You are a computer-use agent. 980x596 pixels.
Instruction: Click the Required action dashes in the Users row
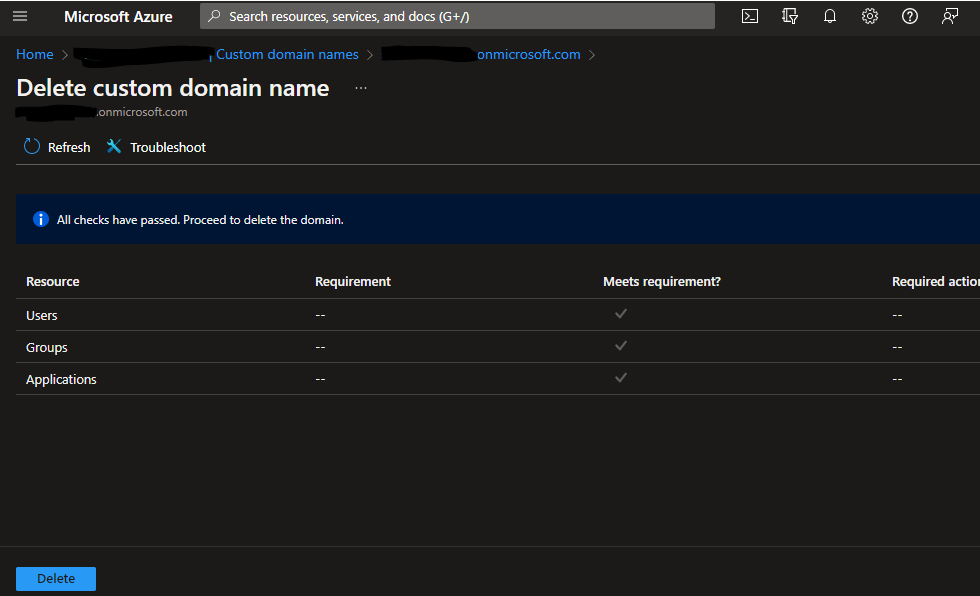[897, 315]
